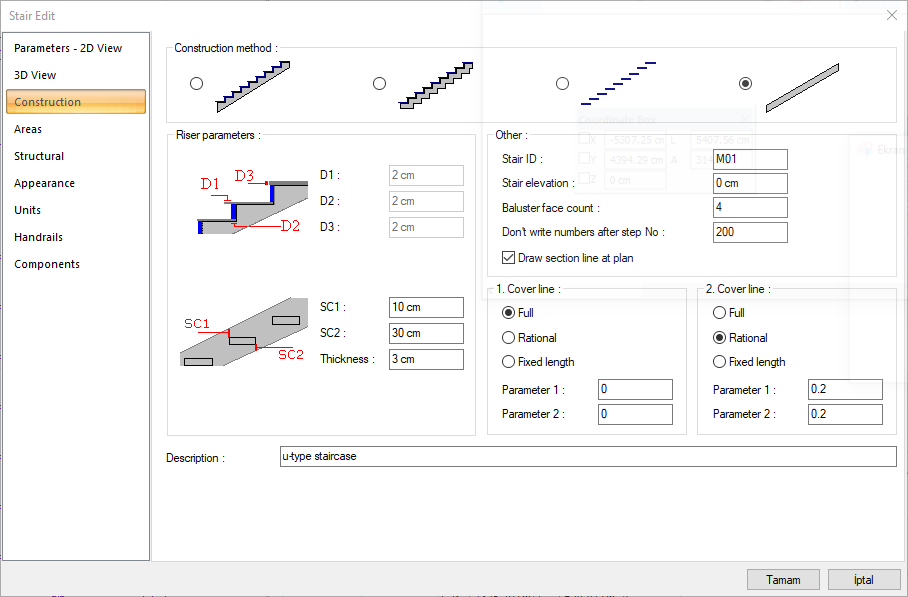The image size is (908, 597).
Task: Go to the Structural tab
Action: 39,156
